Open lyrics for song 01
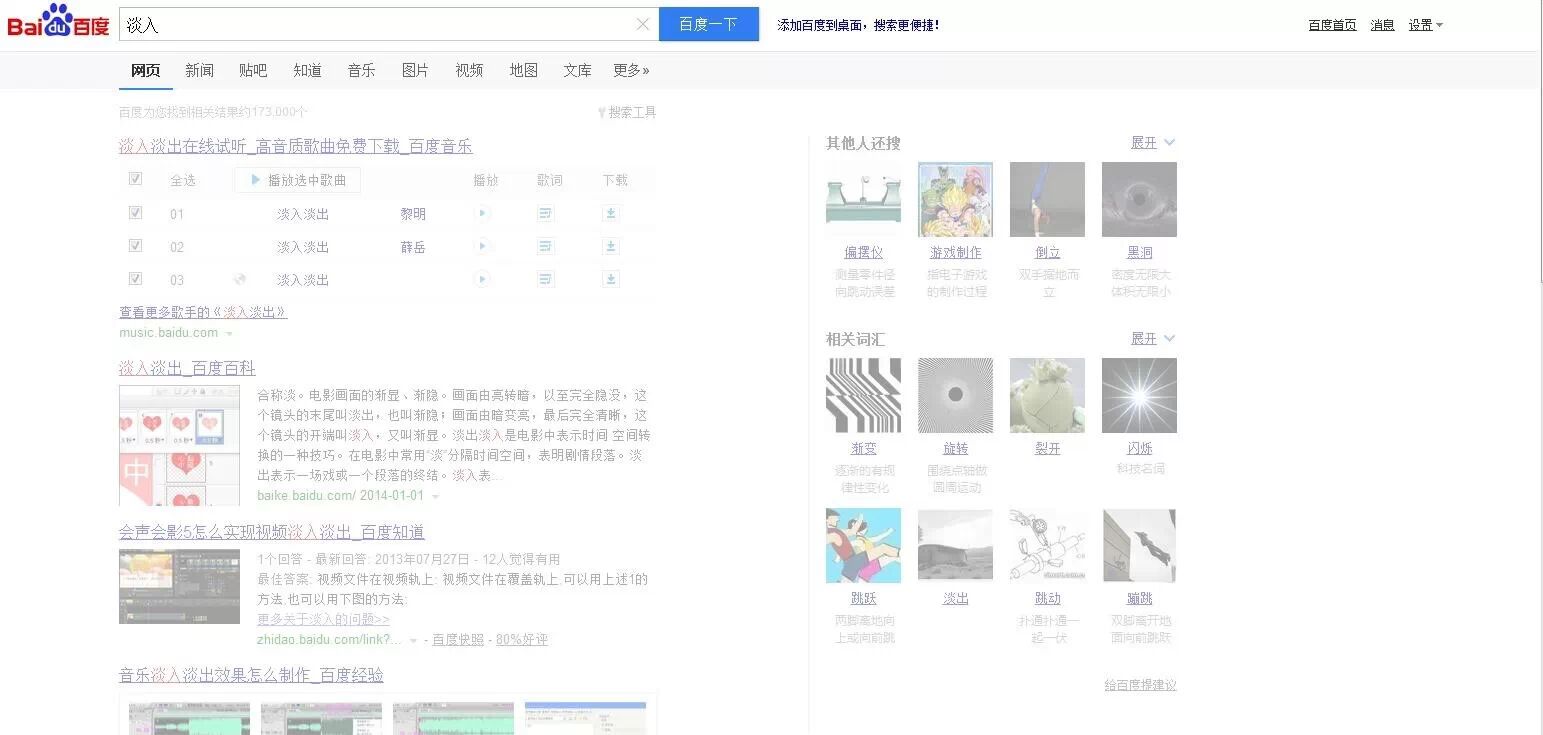This screenshot has width=1543, height=735. pos(546,213)
